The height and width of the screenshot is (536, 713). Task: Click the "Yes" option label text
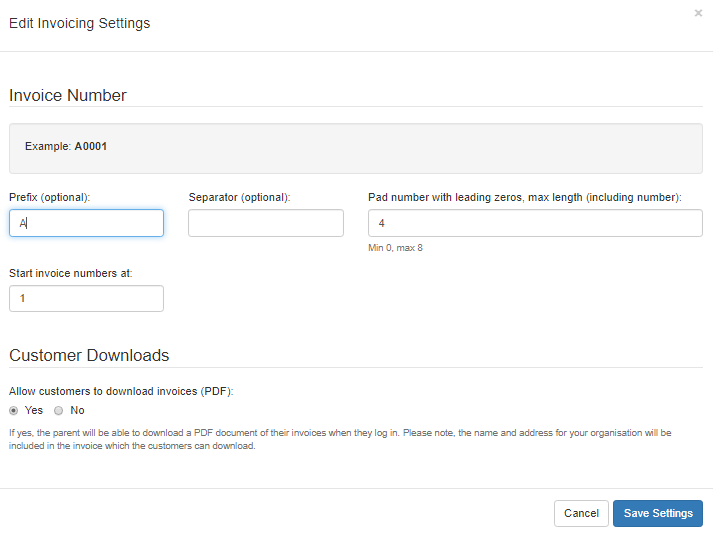[x=34, y=410]
